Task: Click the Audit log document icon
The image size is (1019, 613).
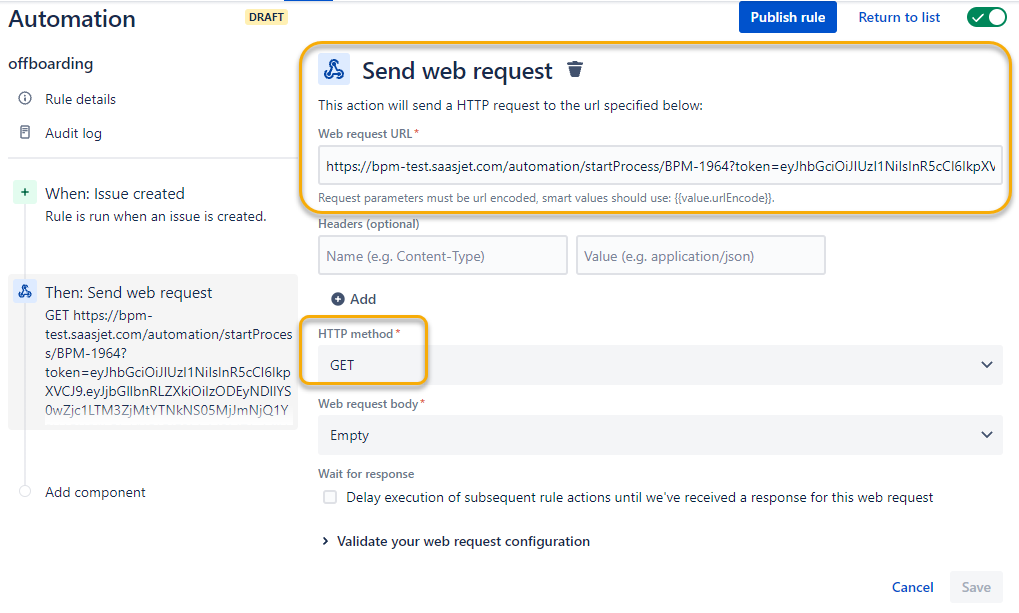Action: click(25, 133)
